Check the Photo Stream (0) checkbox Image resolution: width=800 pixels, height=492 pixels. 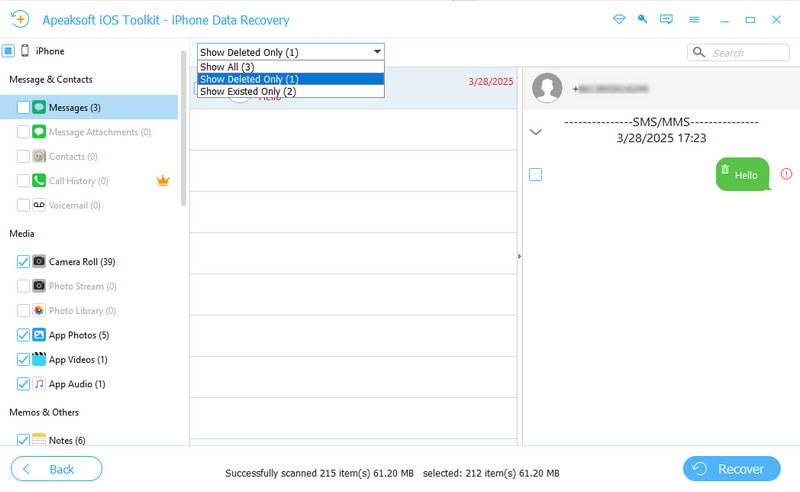tap(23, 286)
